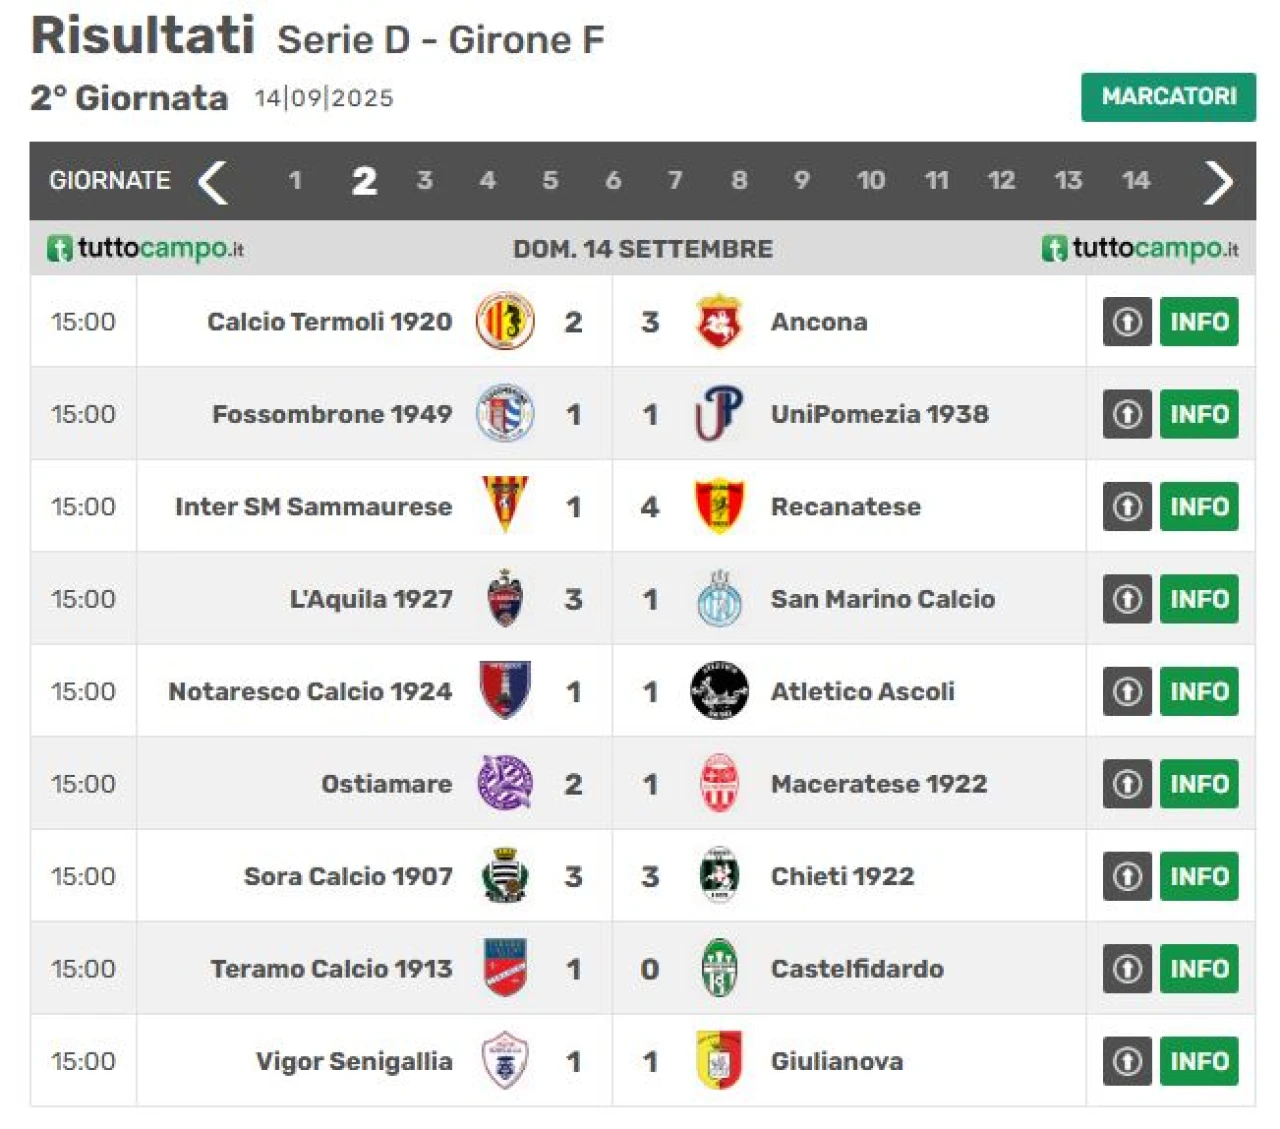Image resolution: width=1280 pixels, height=1129 pixels.
Task: Select giornata 3 in the round bar
Action: click(x=425, y=181)
